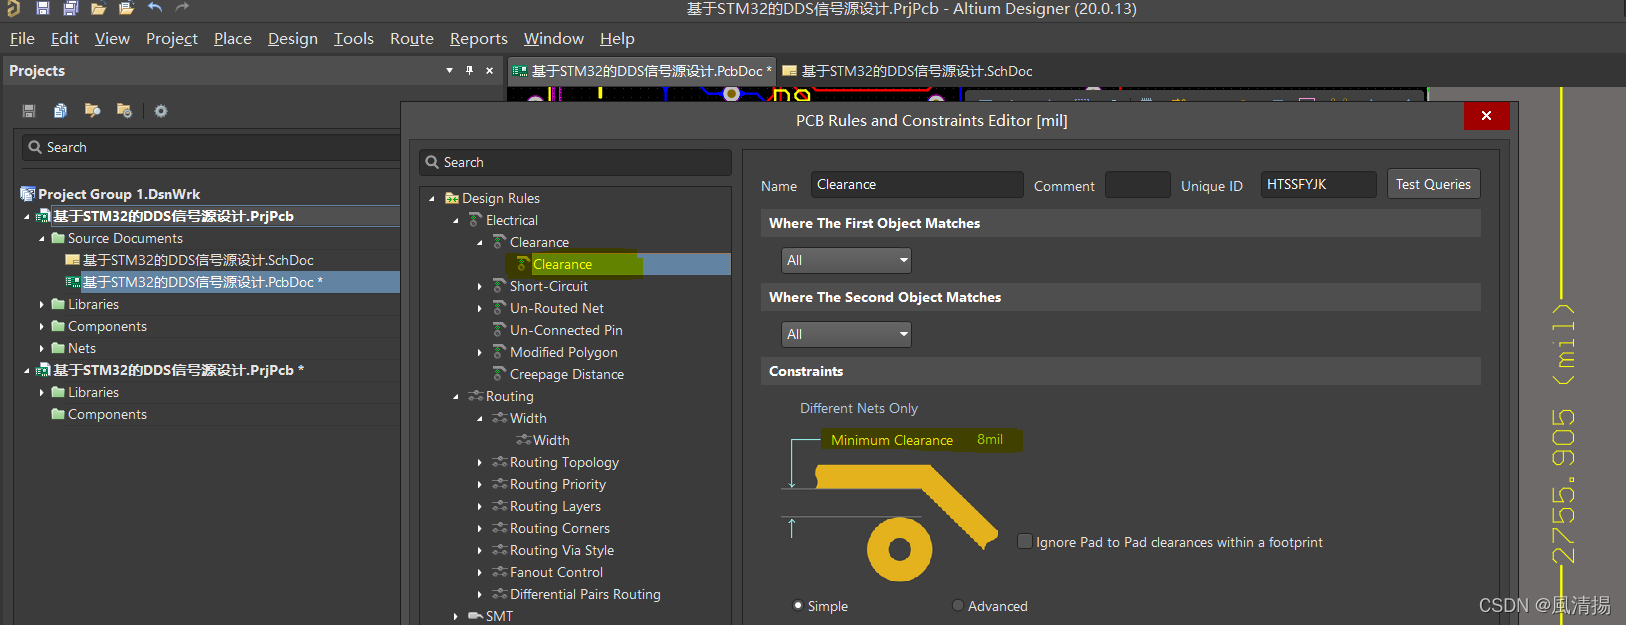Click the Save icon in the title bar
Viewport: 1626px width, 625px height.
pos(43,8)
